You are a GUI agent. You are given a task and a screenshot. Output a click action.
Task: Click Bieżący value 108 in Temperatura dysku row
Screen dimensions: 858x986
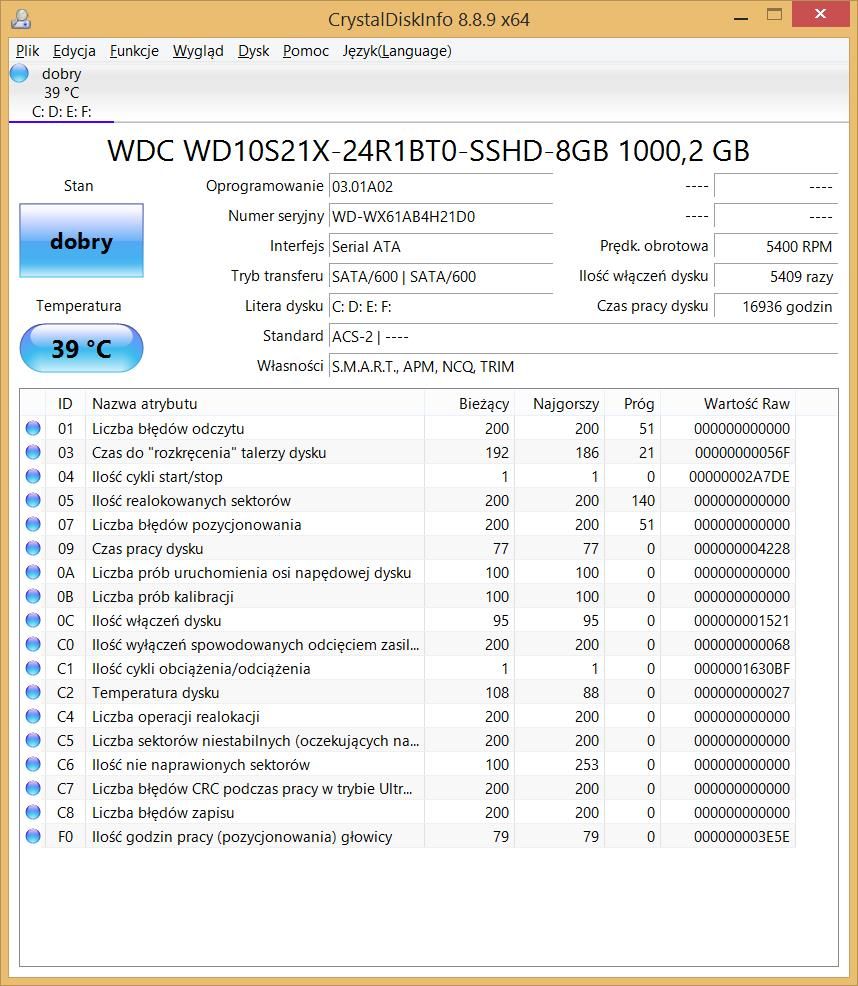click(497, 693)
